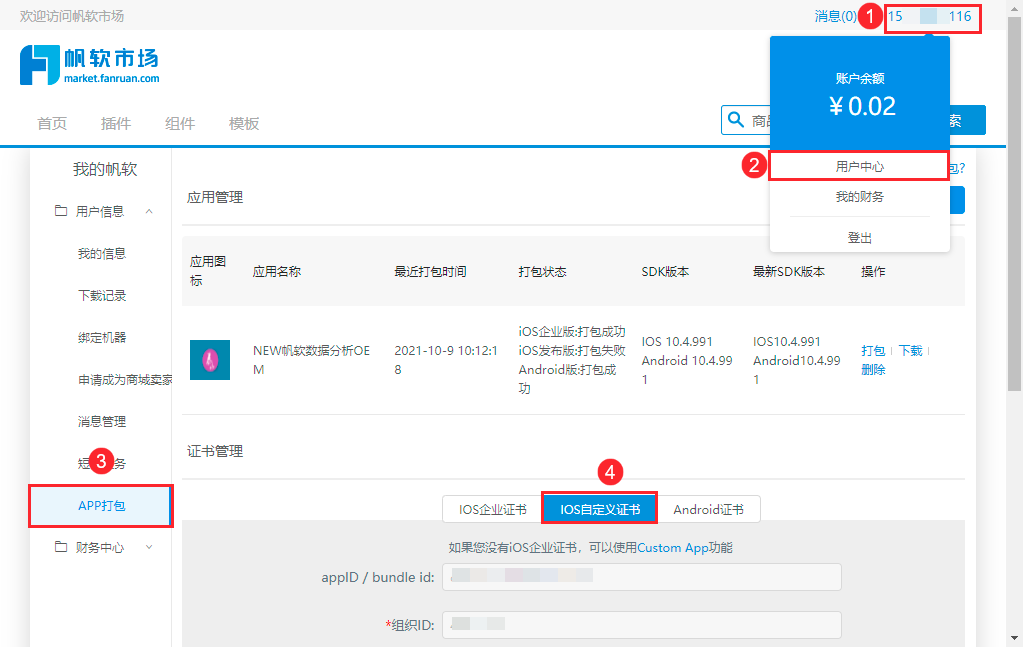This screenshot has width=1023, height=647.
Task: Click the 证书管理 section heading
Action: click(x=215, y=451)
